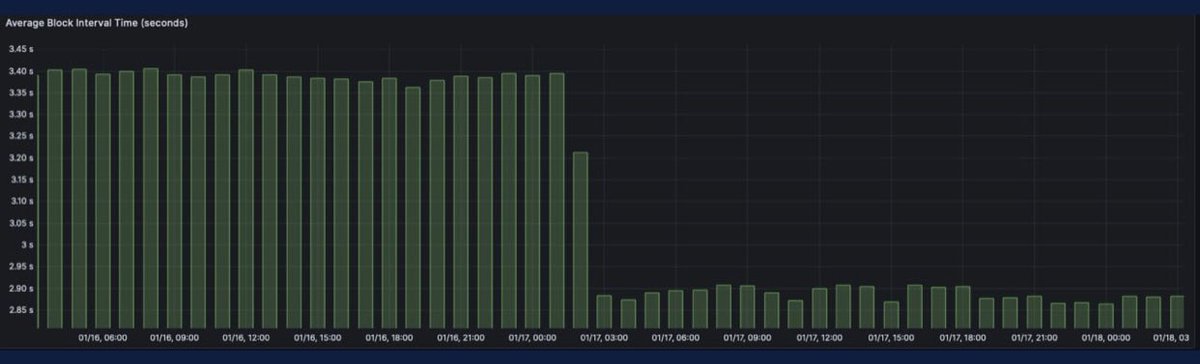Click the 01/16, 12:00 time label
The height and width of the screenshot is (364, 1200).
pyautogui.click(x=247, y=338)
